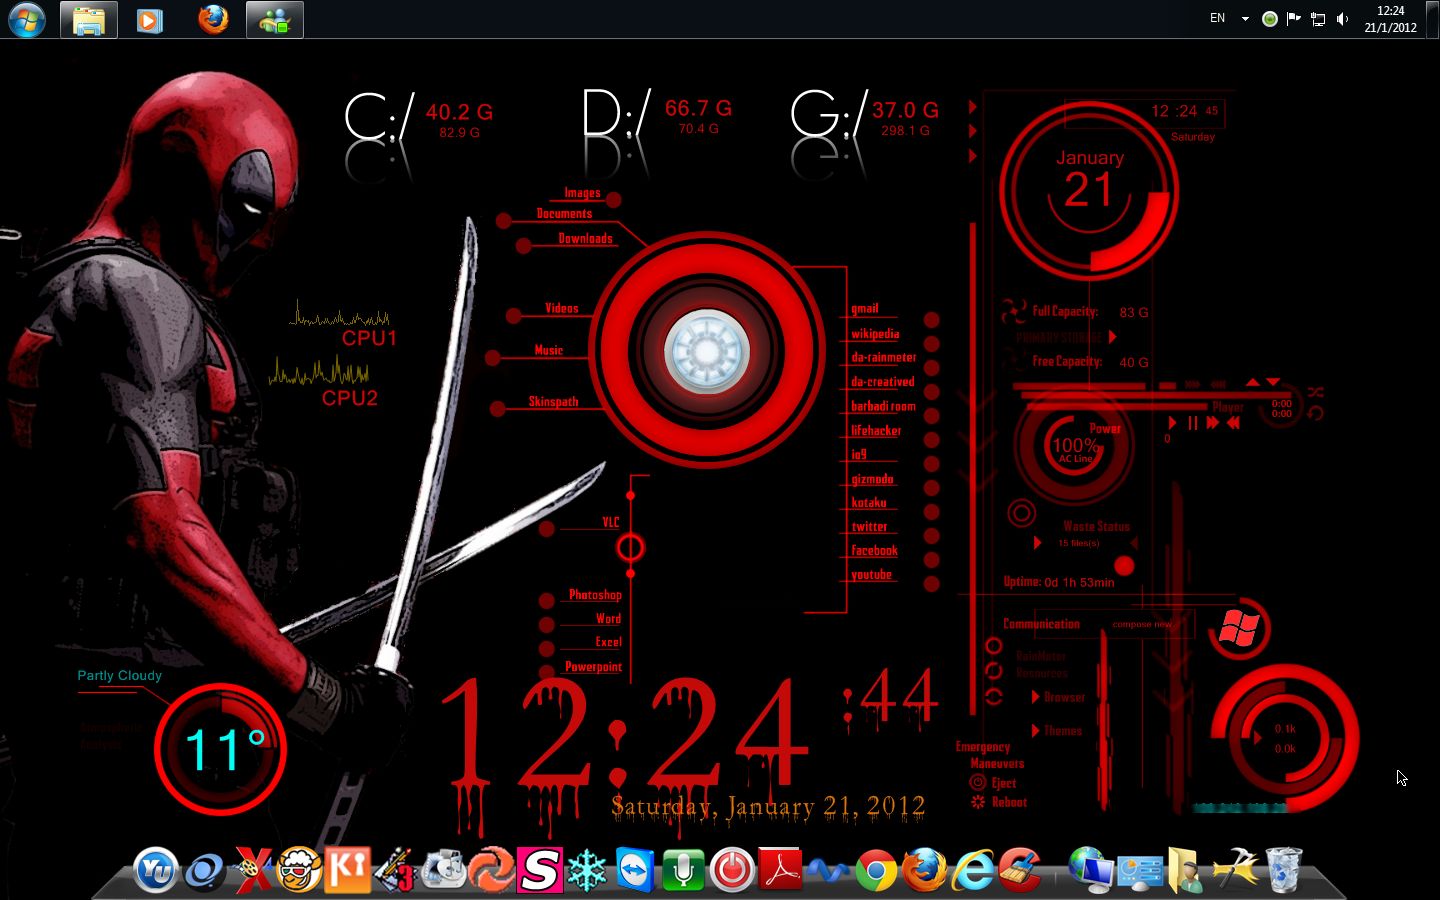Open the Documents folder link
The height and width of the screenshot is (900, 1440).
[564, 213]
